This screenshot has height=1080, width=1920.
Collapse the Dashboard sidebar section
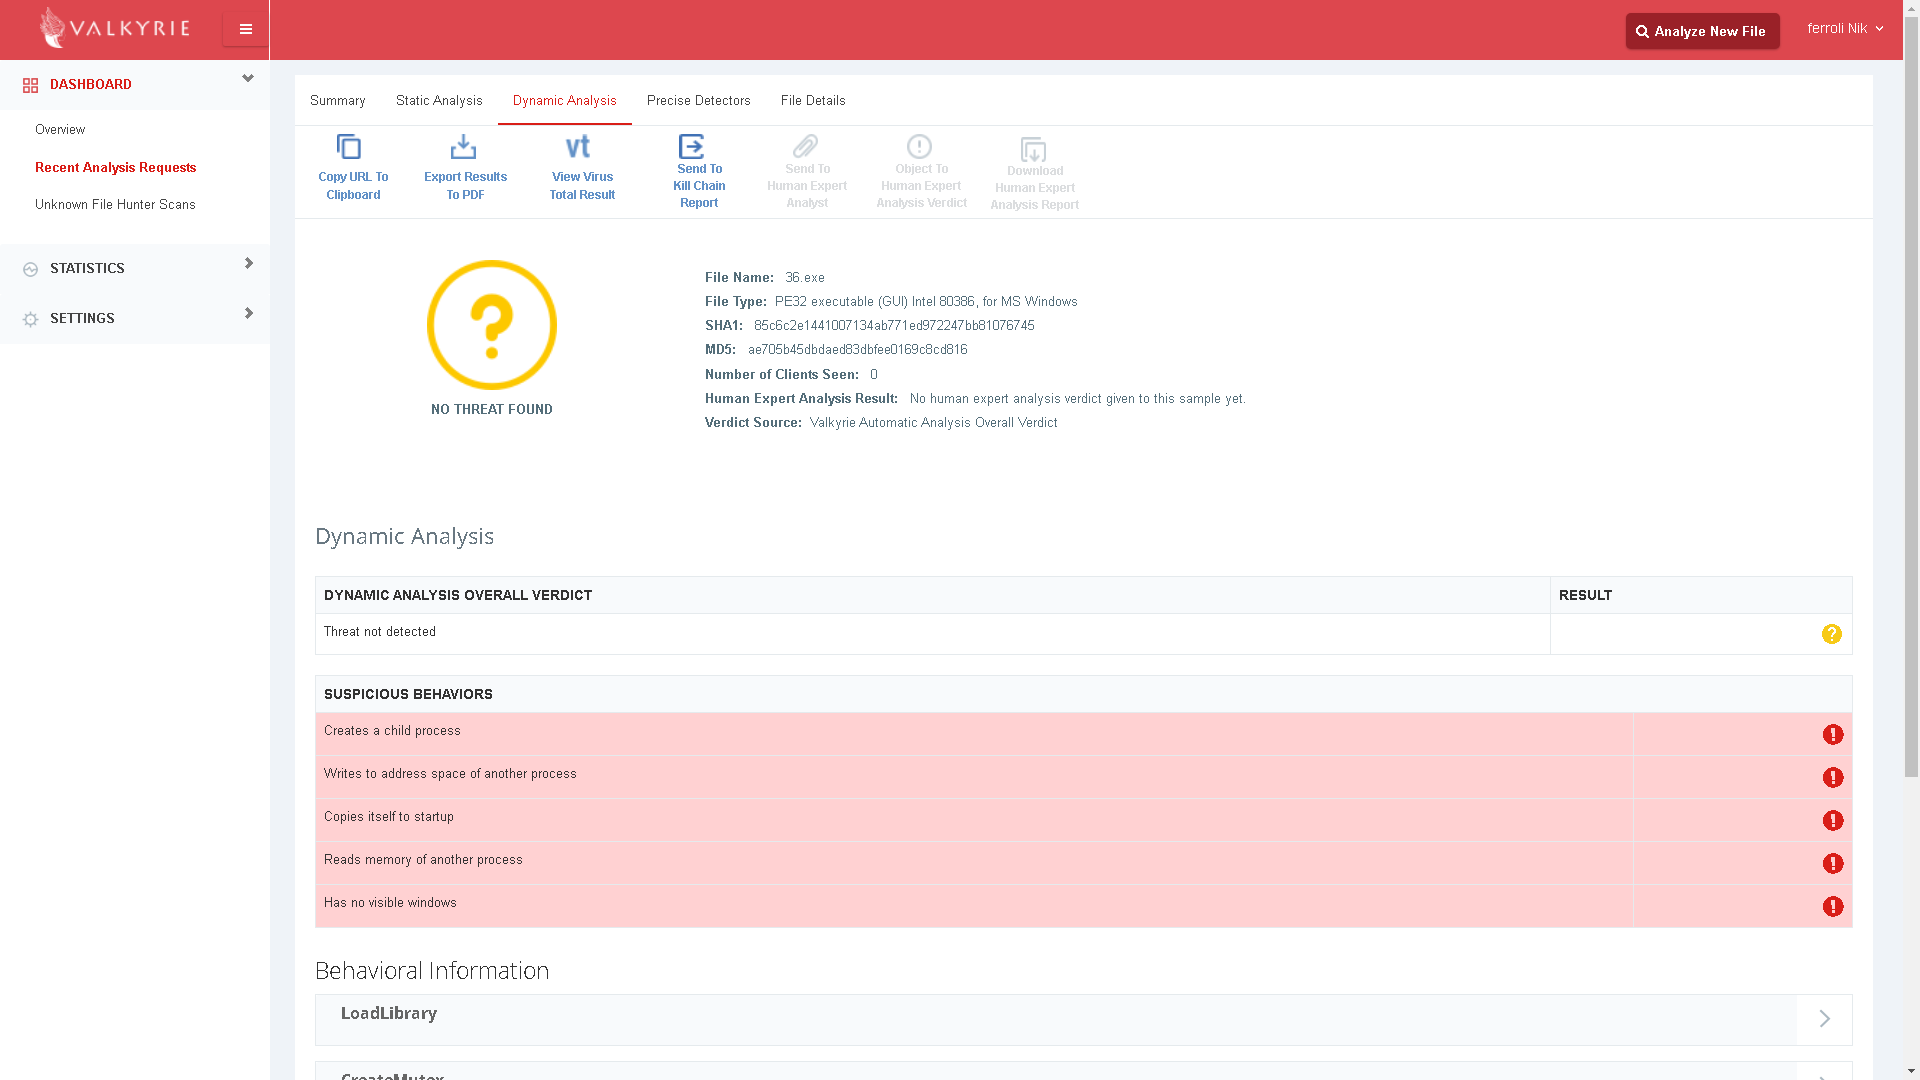coord(248,79)
